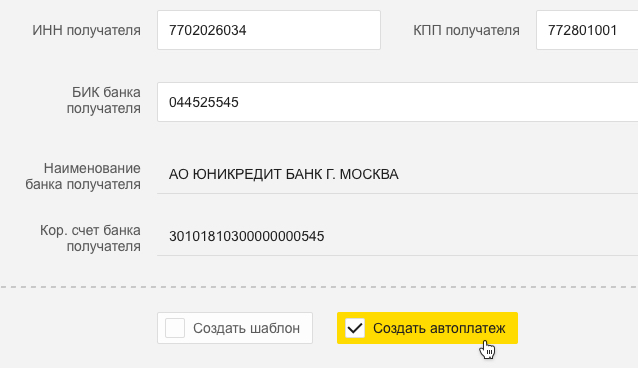Place cursor in the value 7702026034
Viewport: 638px width, 368px height.
pos(208,30)
